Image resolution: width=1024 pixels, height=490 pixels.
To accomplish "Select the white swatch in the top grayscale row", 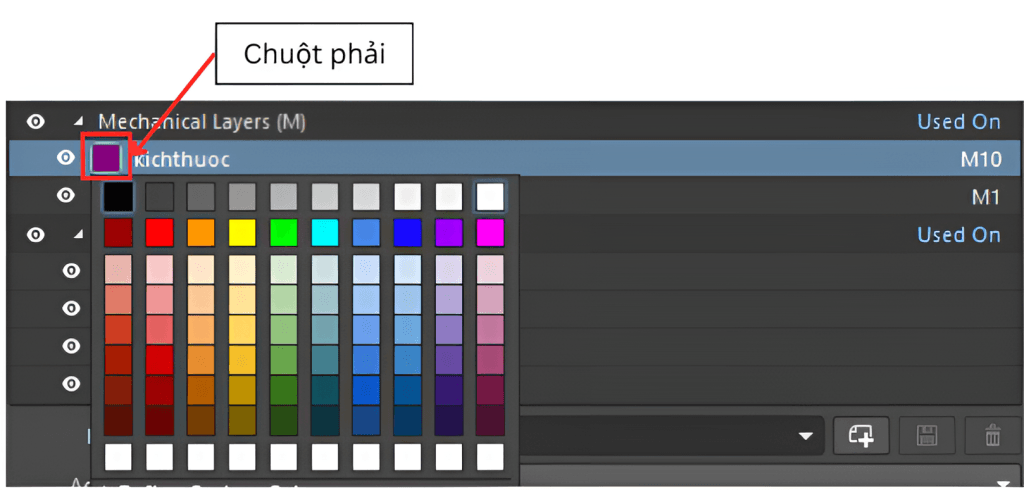I will pyautogui.click(x=490, y=195).
